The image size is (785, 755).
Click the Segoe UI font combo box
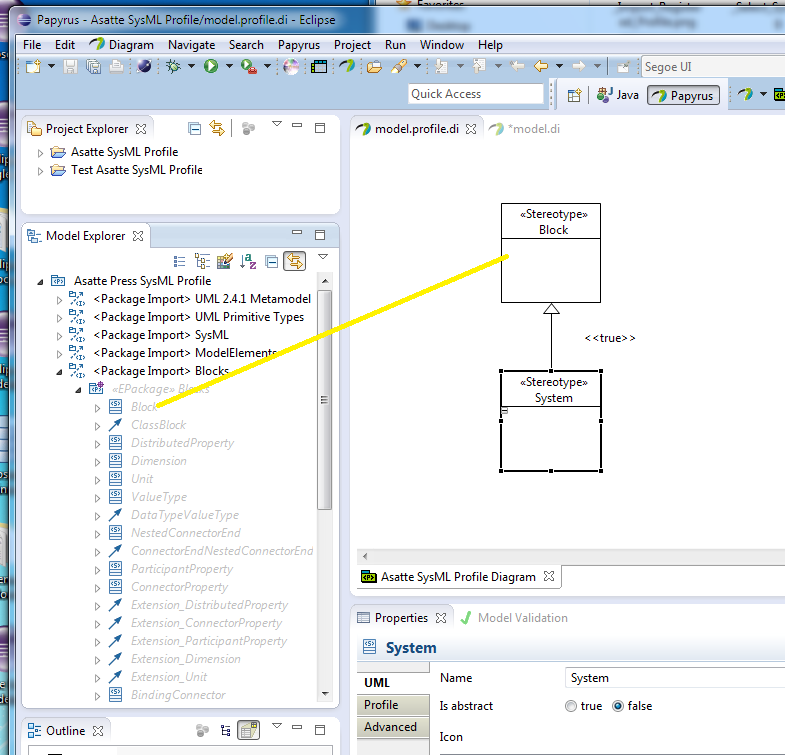tap(712, 67)
